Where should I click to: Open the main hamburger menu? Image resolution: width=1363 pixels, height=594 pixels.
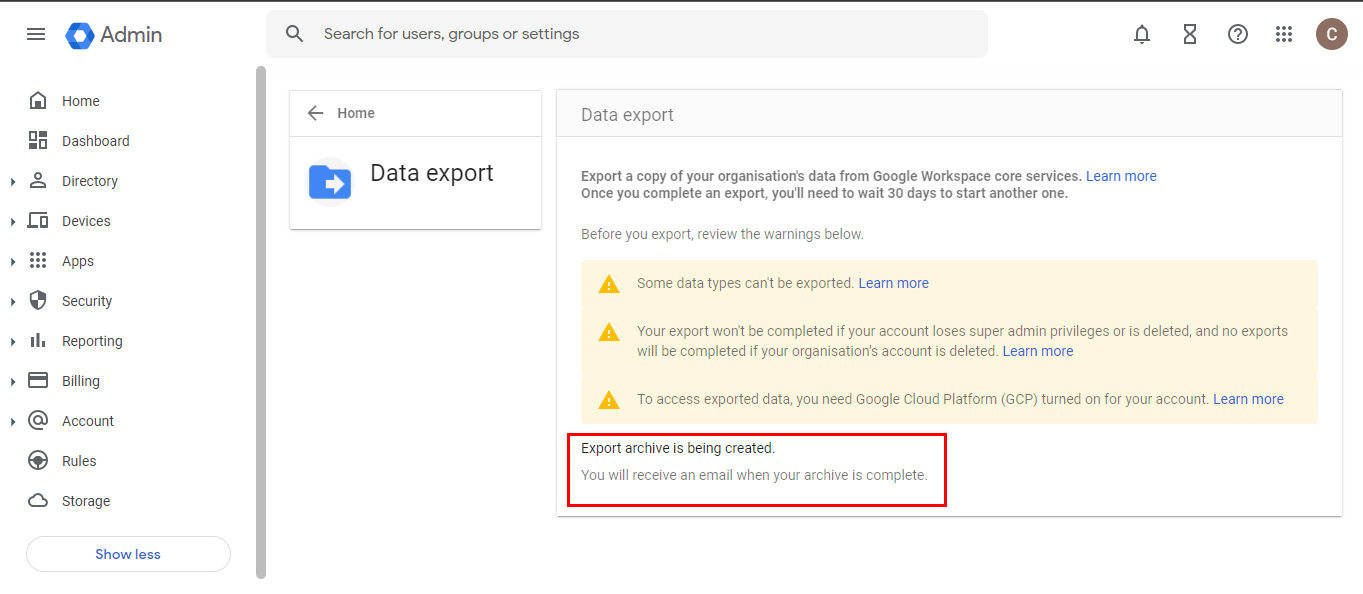[x=36, y=34]
